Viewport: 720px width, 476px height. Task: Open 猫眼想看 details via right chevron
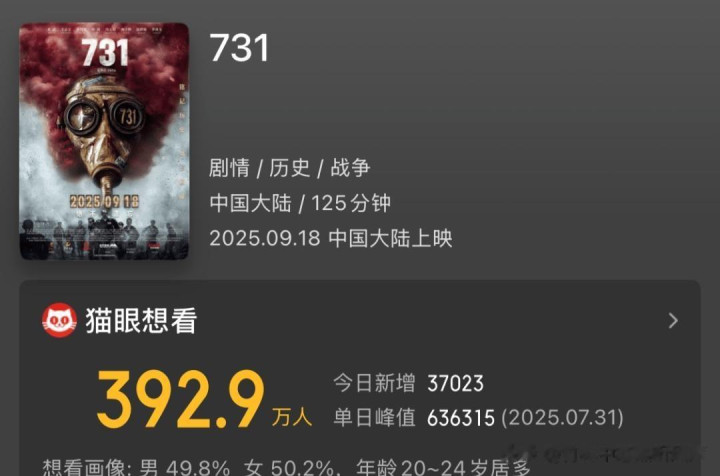[673, 320]
